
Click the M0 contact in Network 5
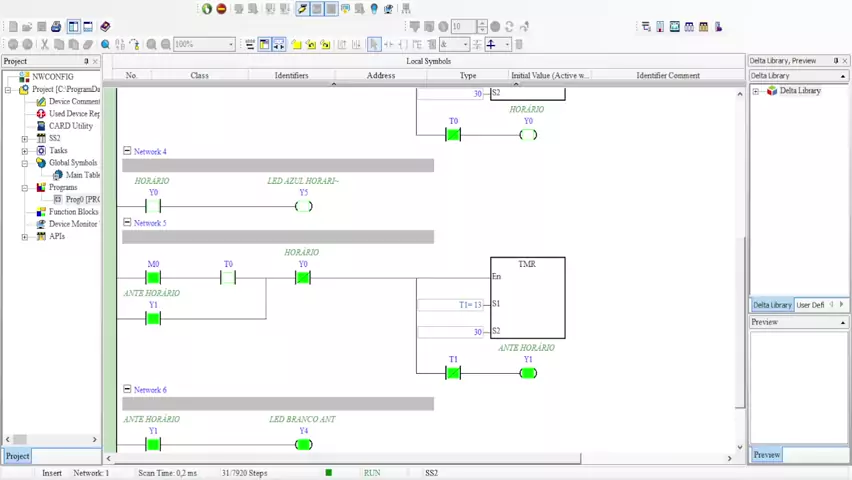point(153,278)
